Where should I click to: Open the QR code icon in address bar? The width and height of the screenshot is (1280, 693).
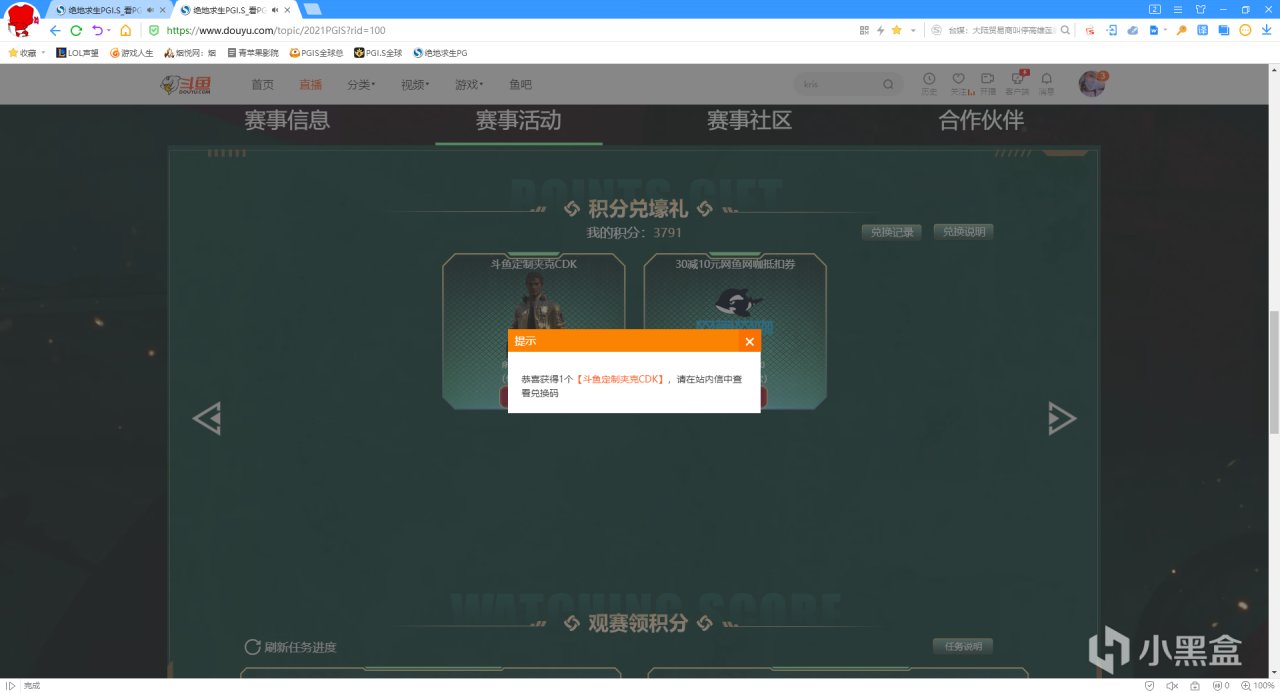864,30
